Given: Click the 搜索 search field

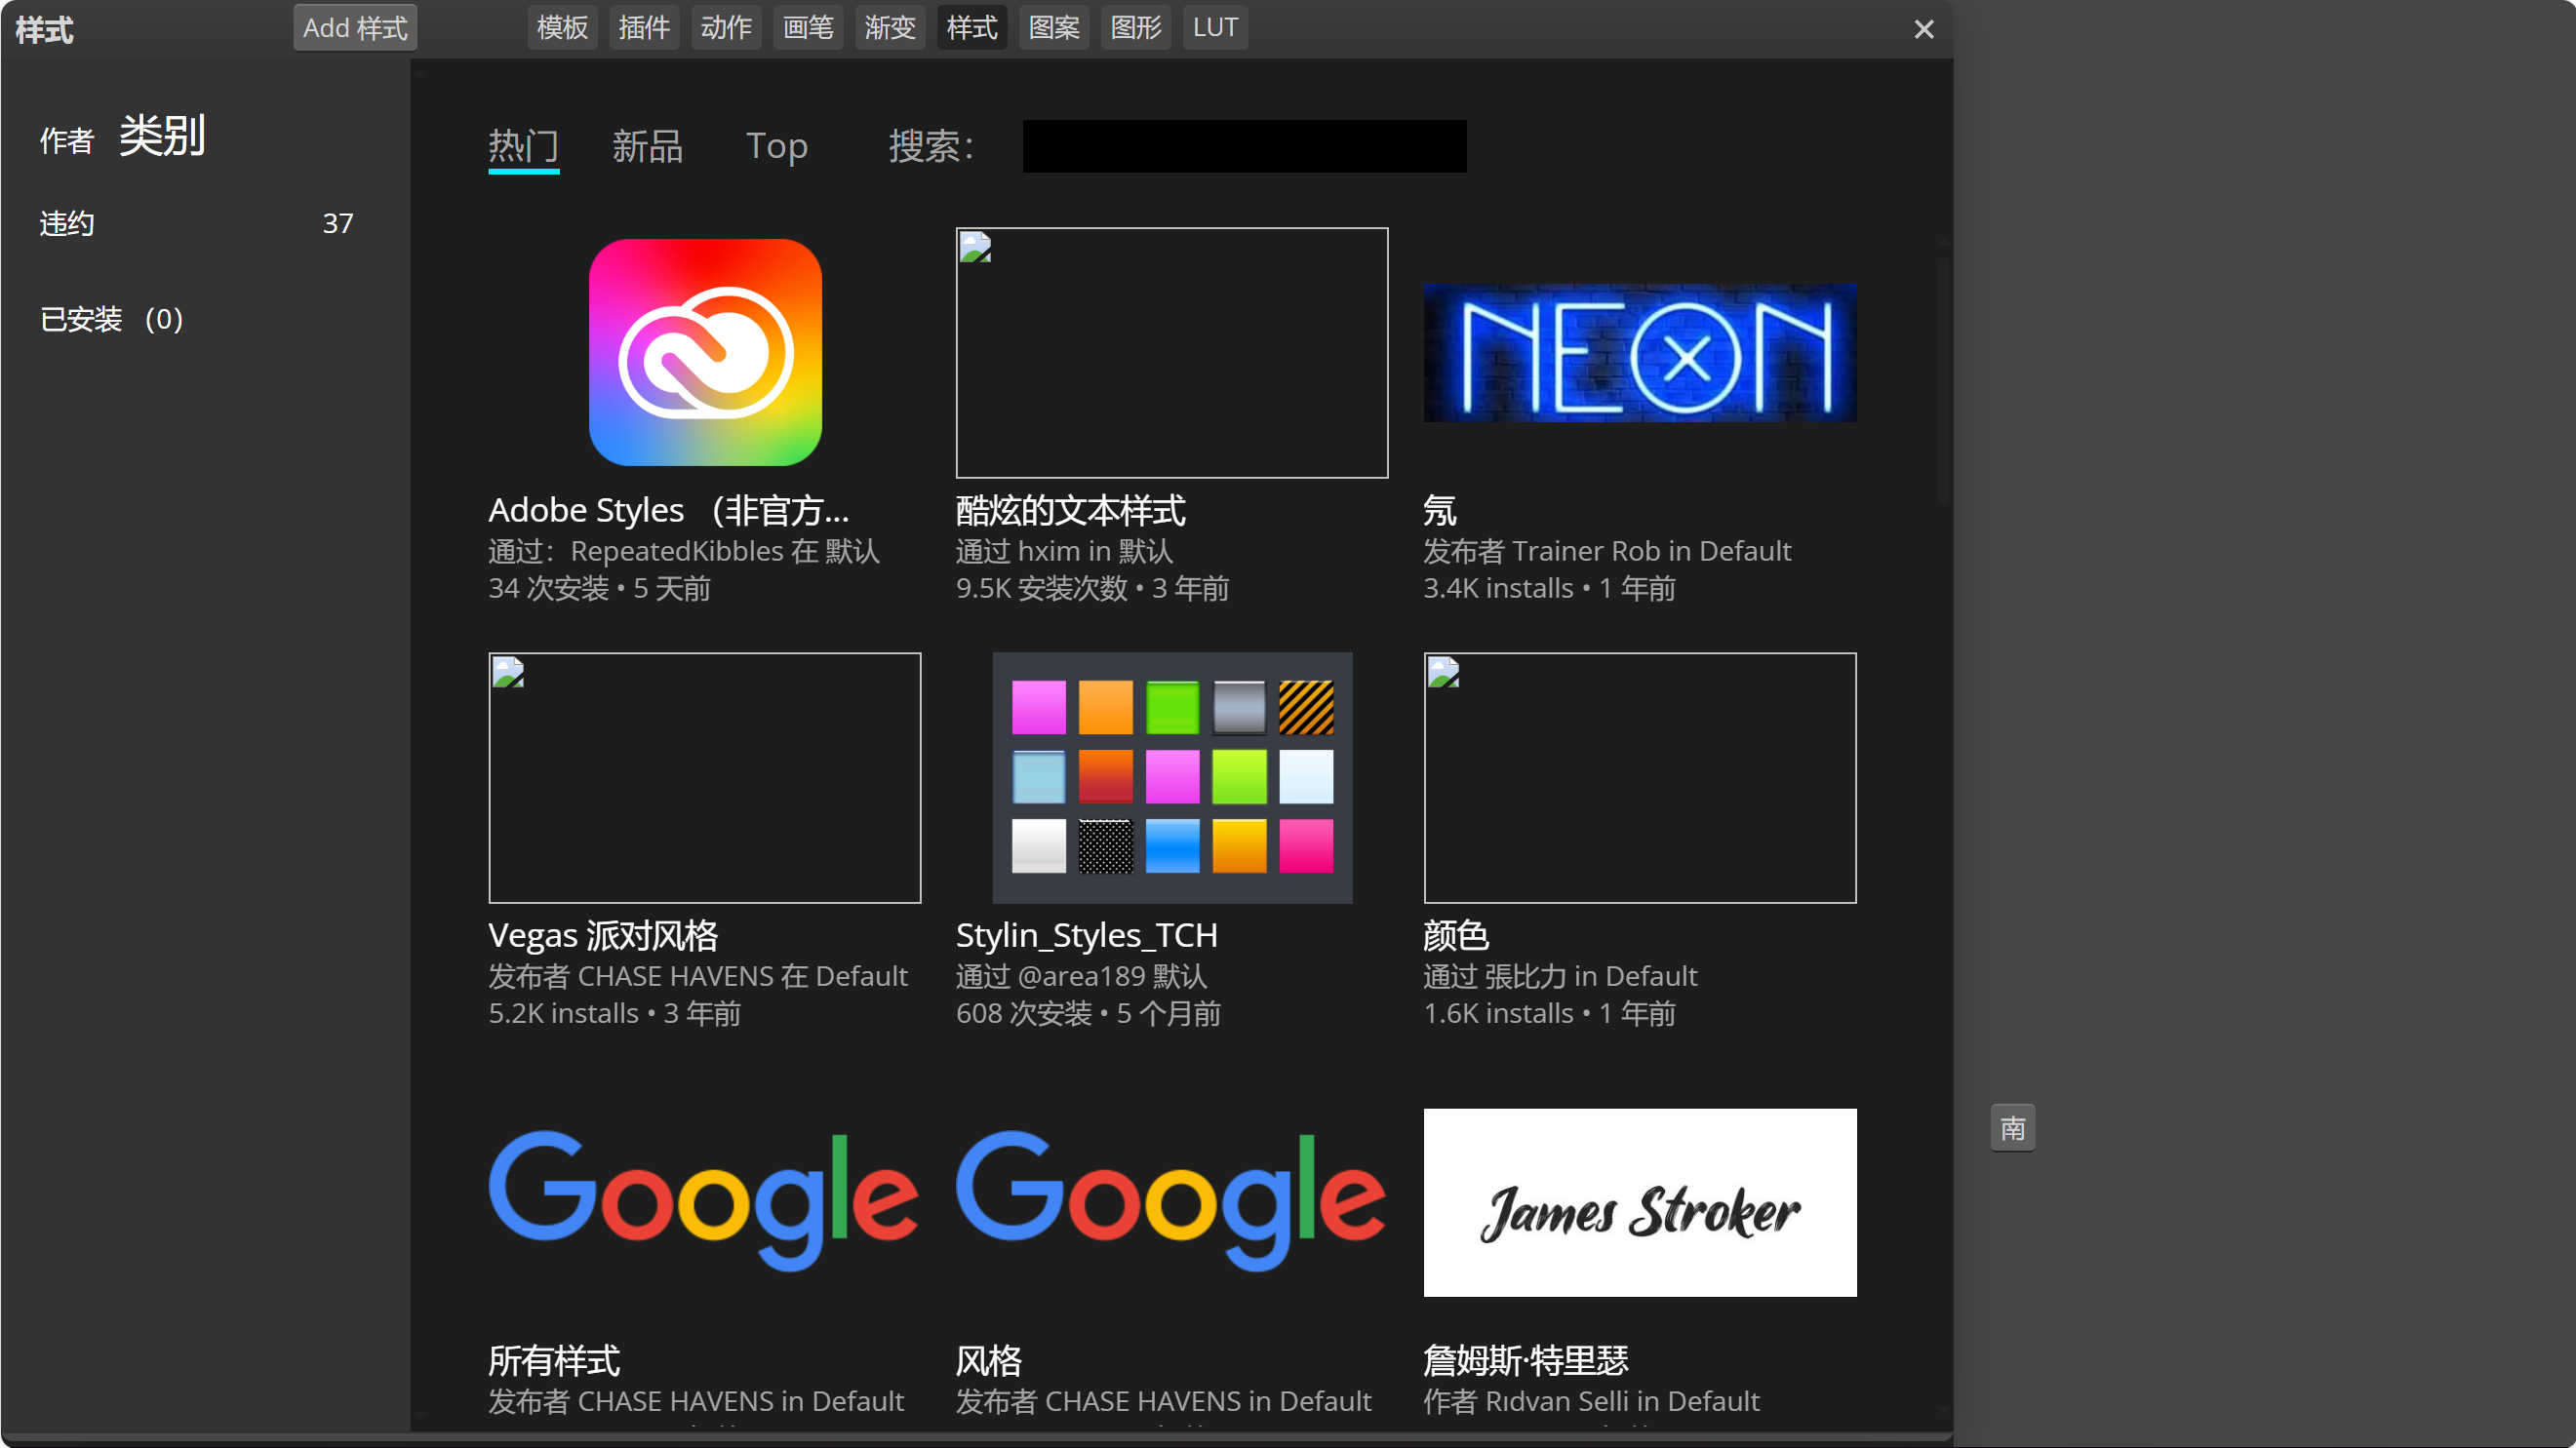Looking at the screenshot, I should [1242, 146].
